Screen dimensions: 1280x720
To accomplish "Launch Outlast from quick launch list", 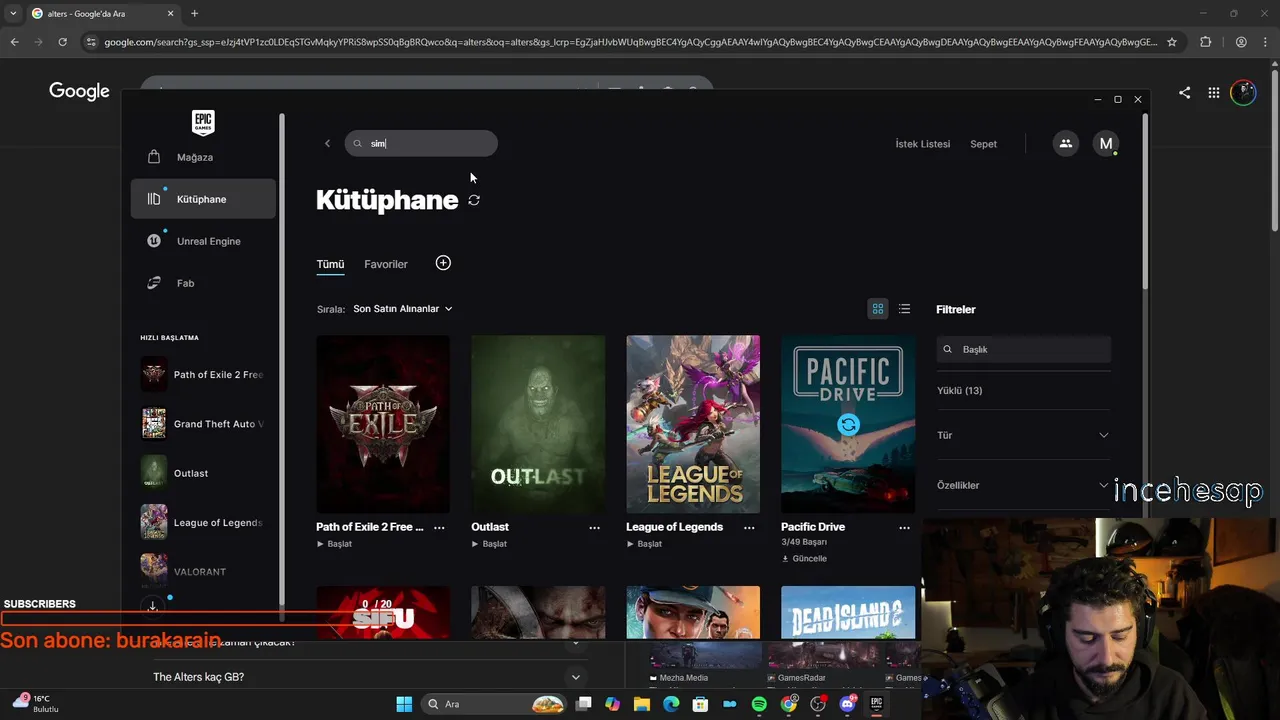I will click(203, 473).
